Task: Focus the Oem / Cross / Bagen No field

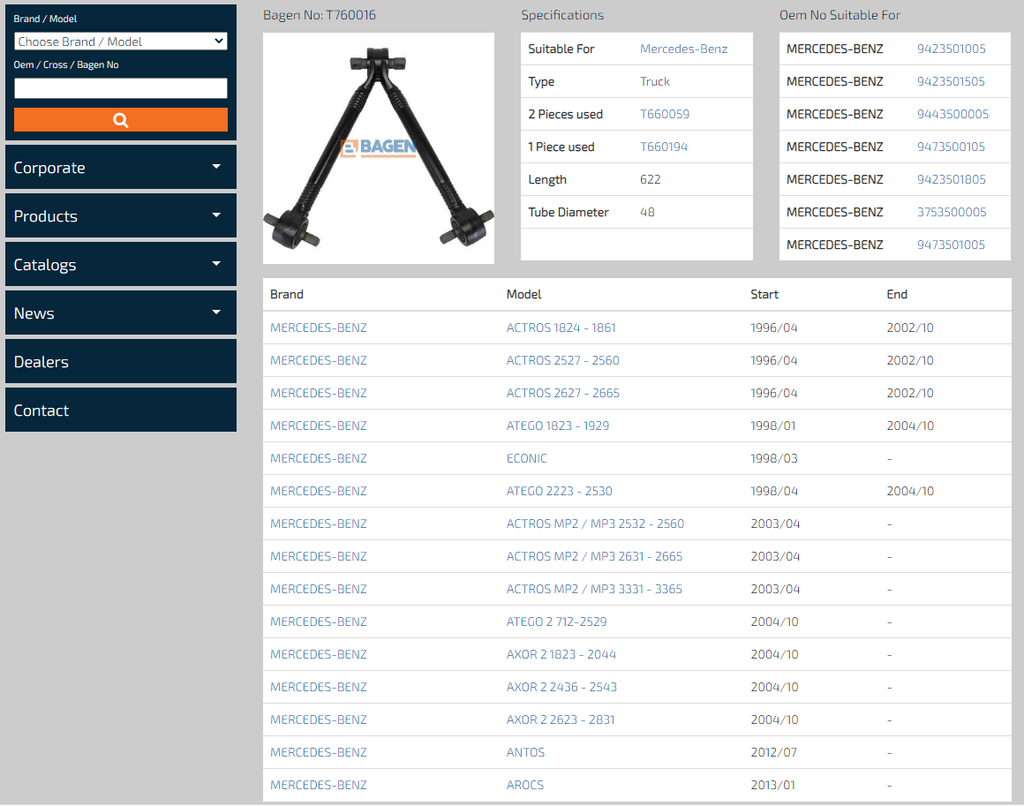Action: point(121,88)
